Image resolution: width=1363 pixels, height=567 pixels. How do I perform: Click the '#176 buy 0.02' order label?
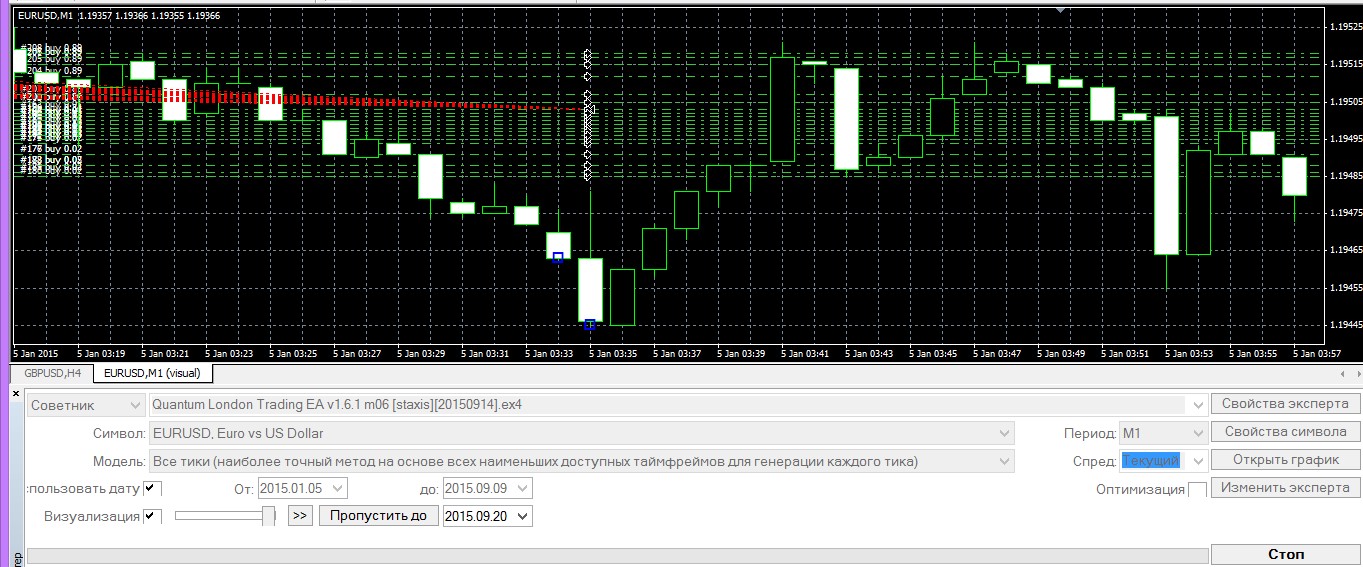point(52,148)
